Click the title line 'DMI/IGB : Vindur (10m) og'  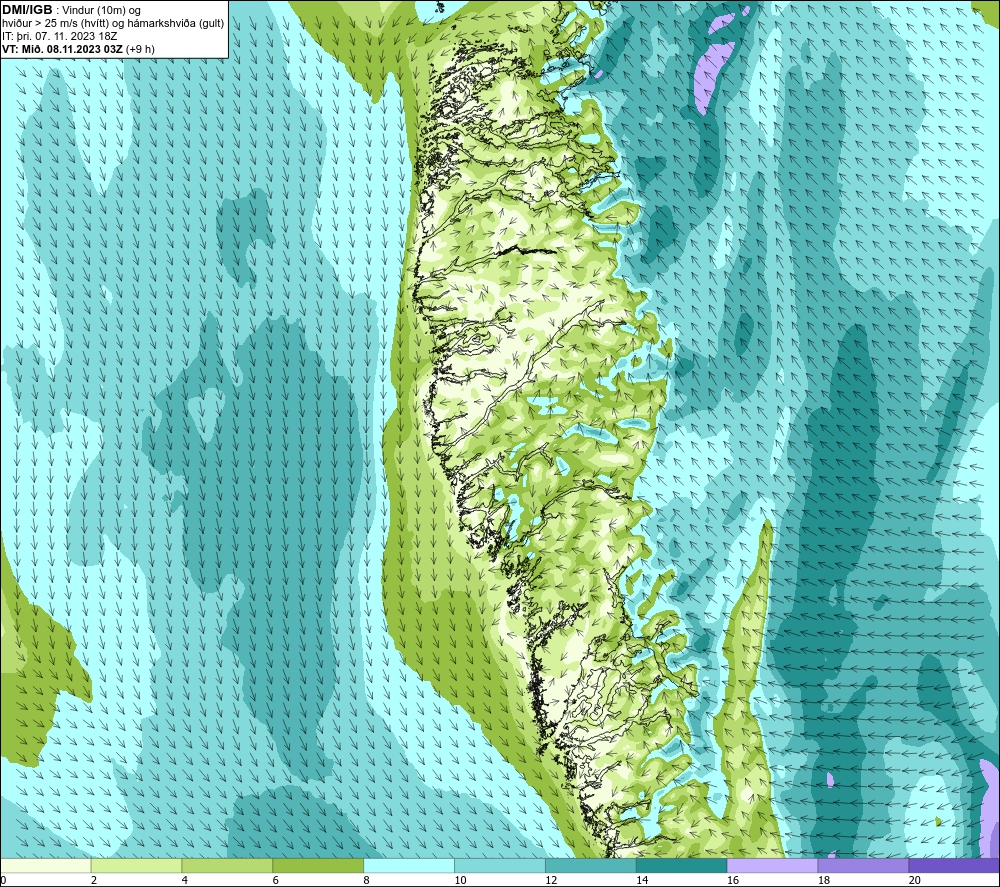pyautogui.click(x=72, y=10)
